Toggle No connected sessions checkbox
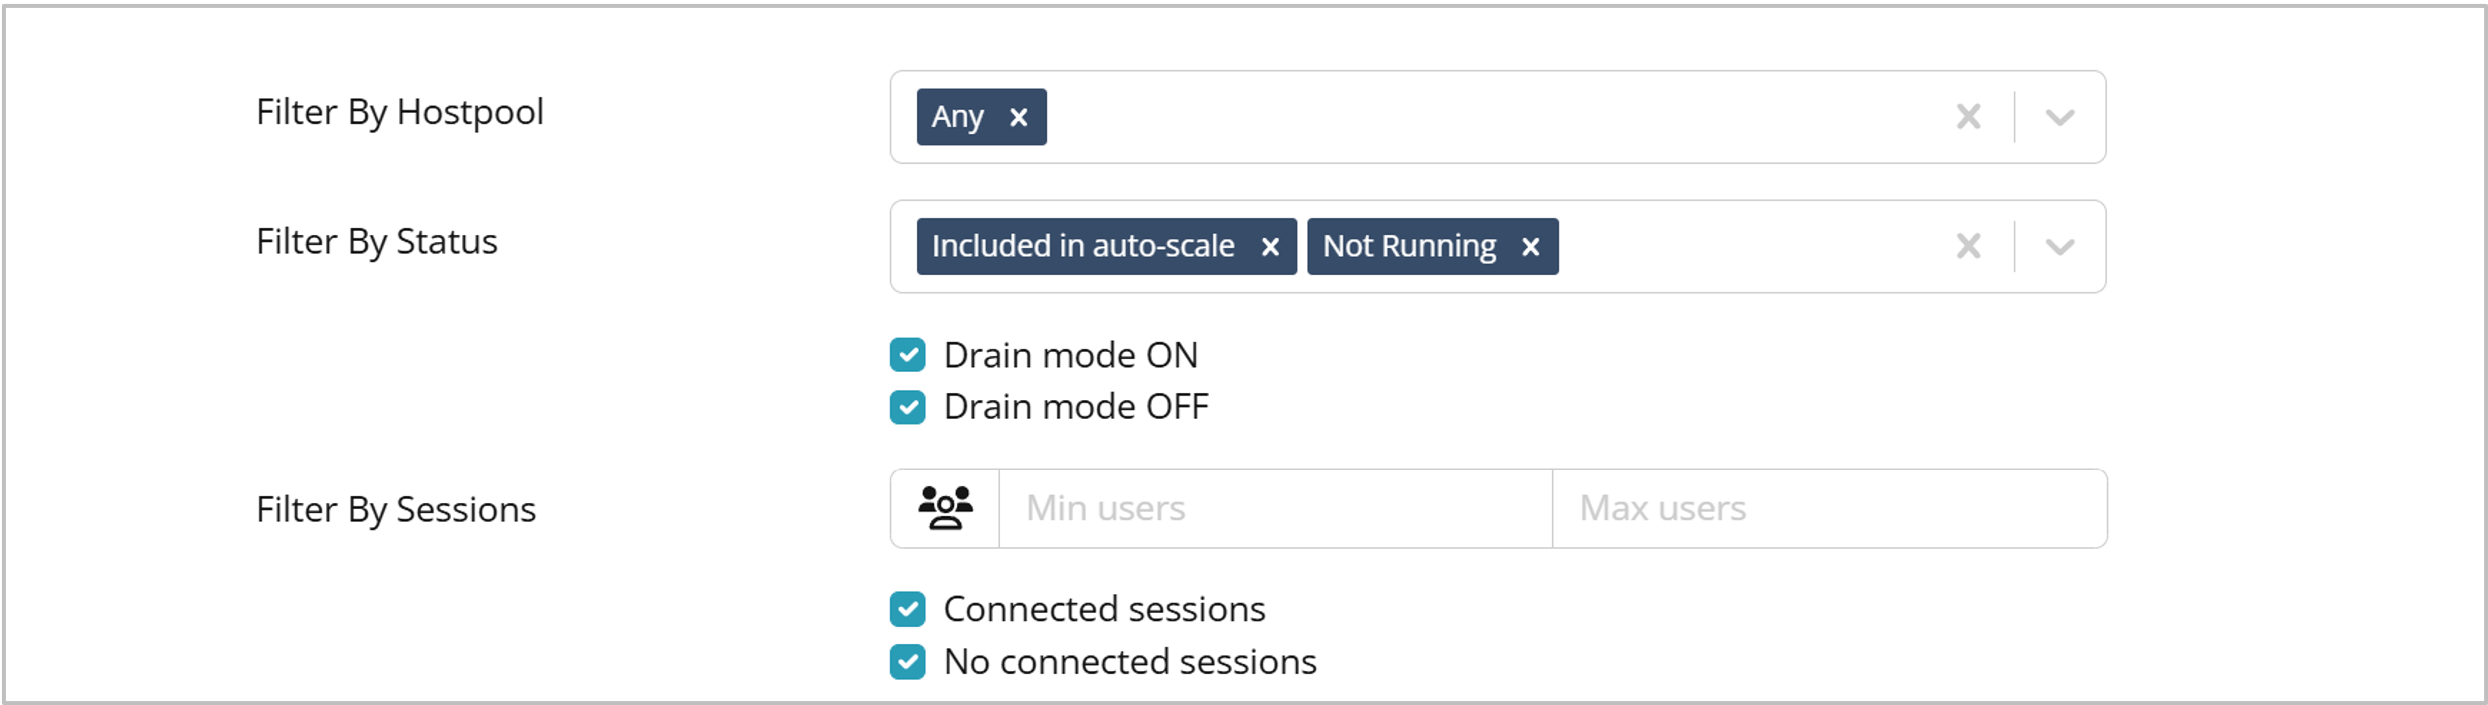This screenshot has width=2488, height=705. (908, 662)
